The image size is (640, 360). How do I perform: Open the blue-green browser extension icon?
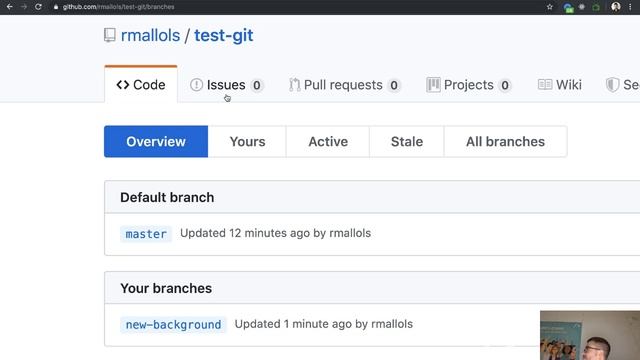click(x=568, y=7)
